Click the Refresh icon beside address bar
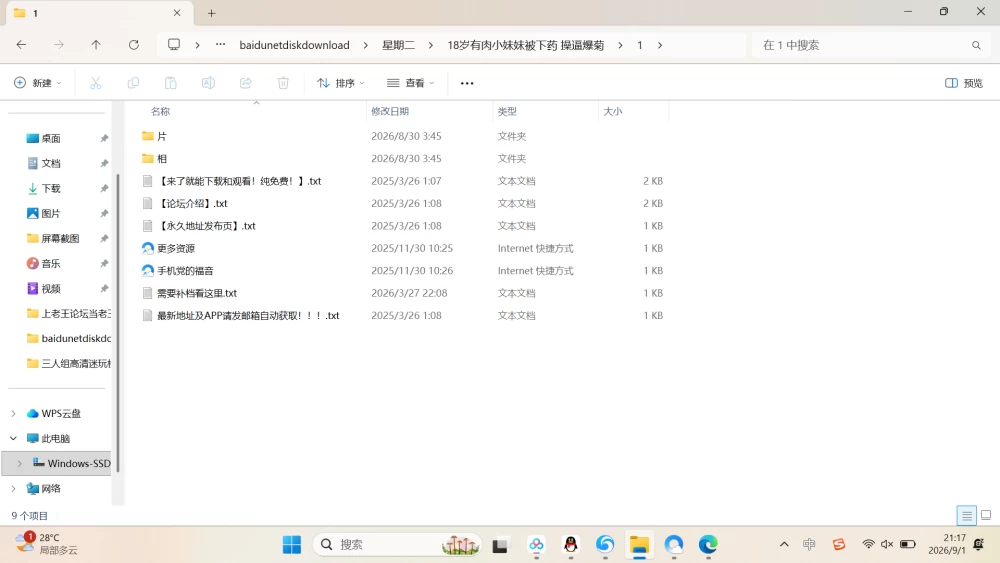Image resolution: width=1000 pixels, height=563 pixels. [x=133, y=45]
